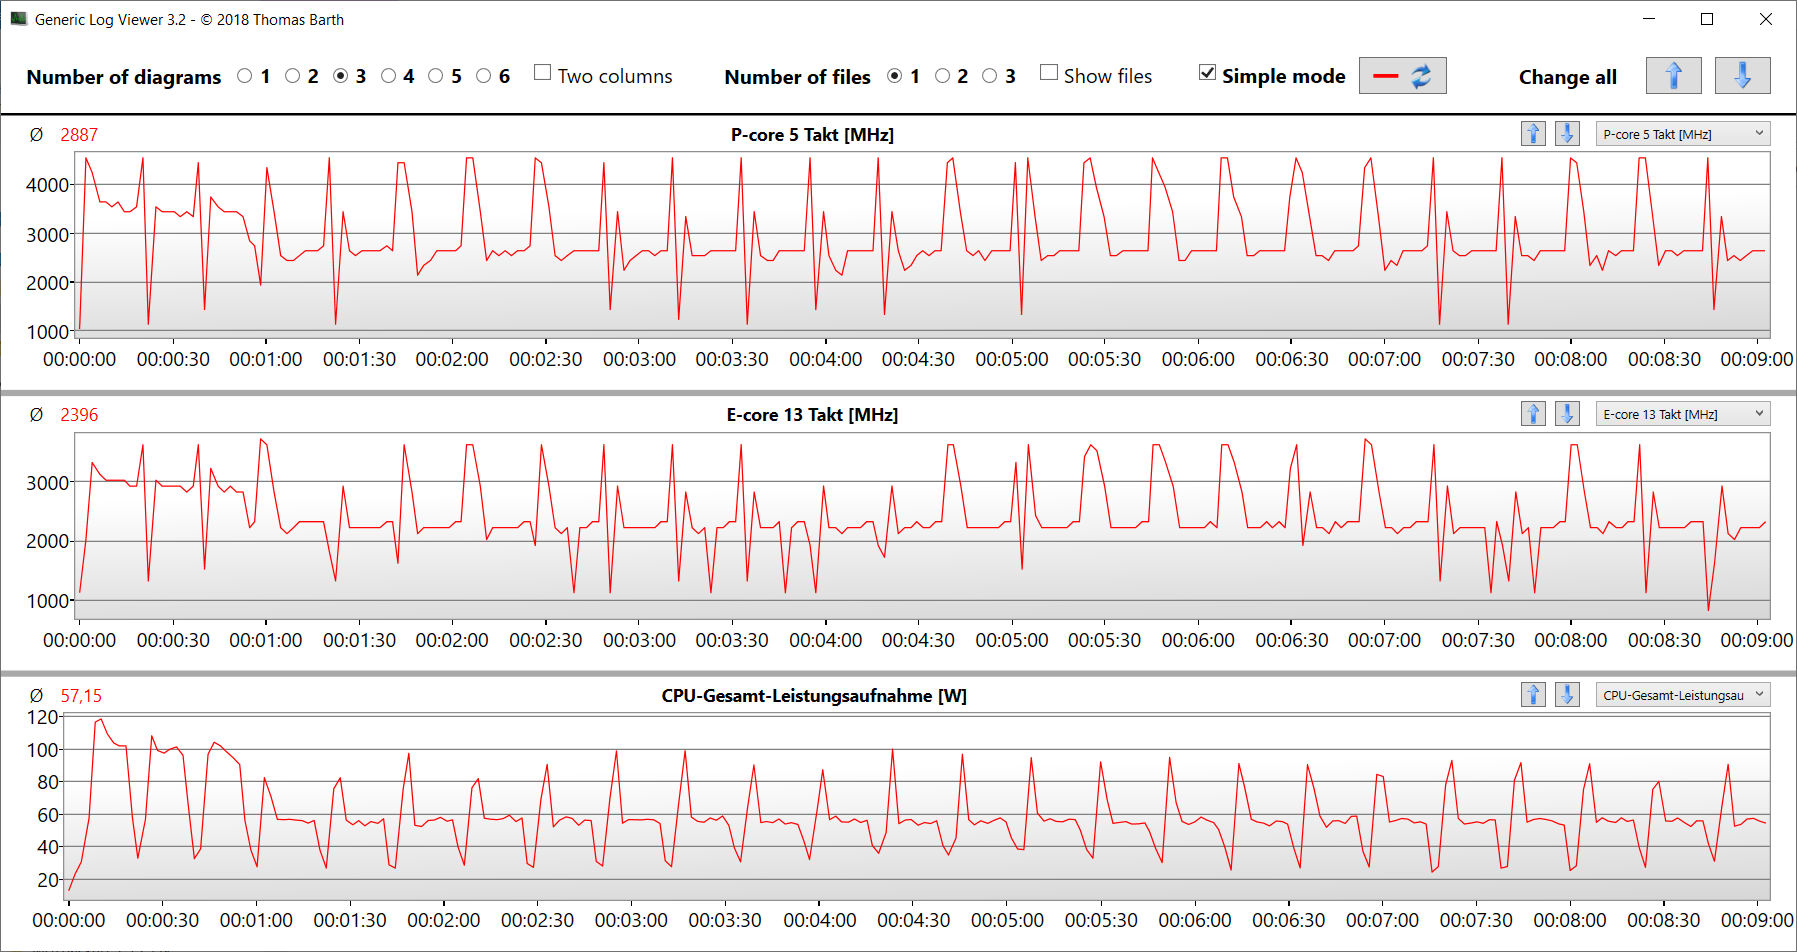
Task: Select 5 diagrams radio option
Action: 436,76
